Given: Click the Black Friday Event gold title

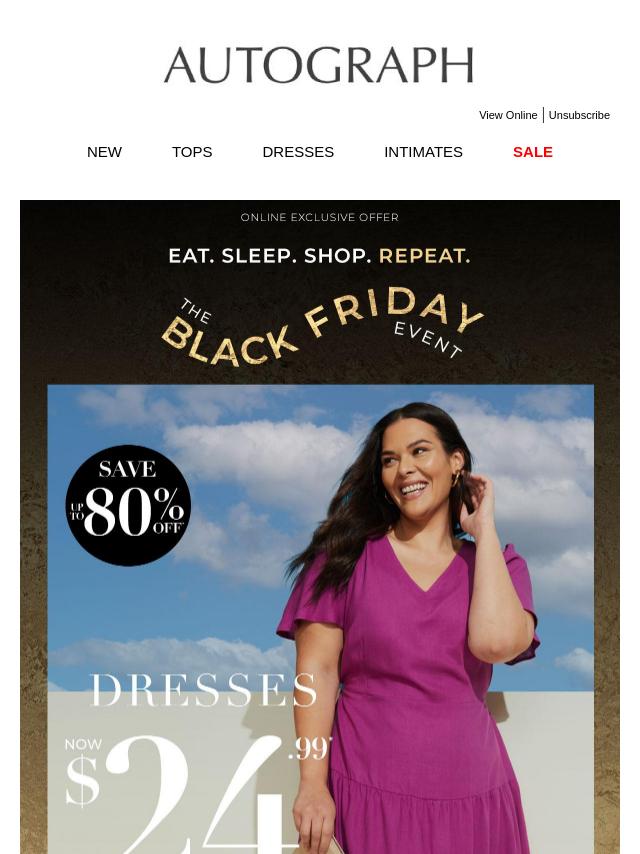Looking at the screenshot, I should click(x=321, y=327).
